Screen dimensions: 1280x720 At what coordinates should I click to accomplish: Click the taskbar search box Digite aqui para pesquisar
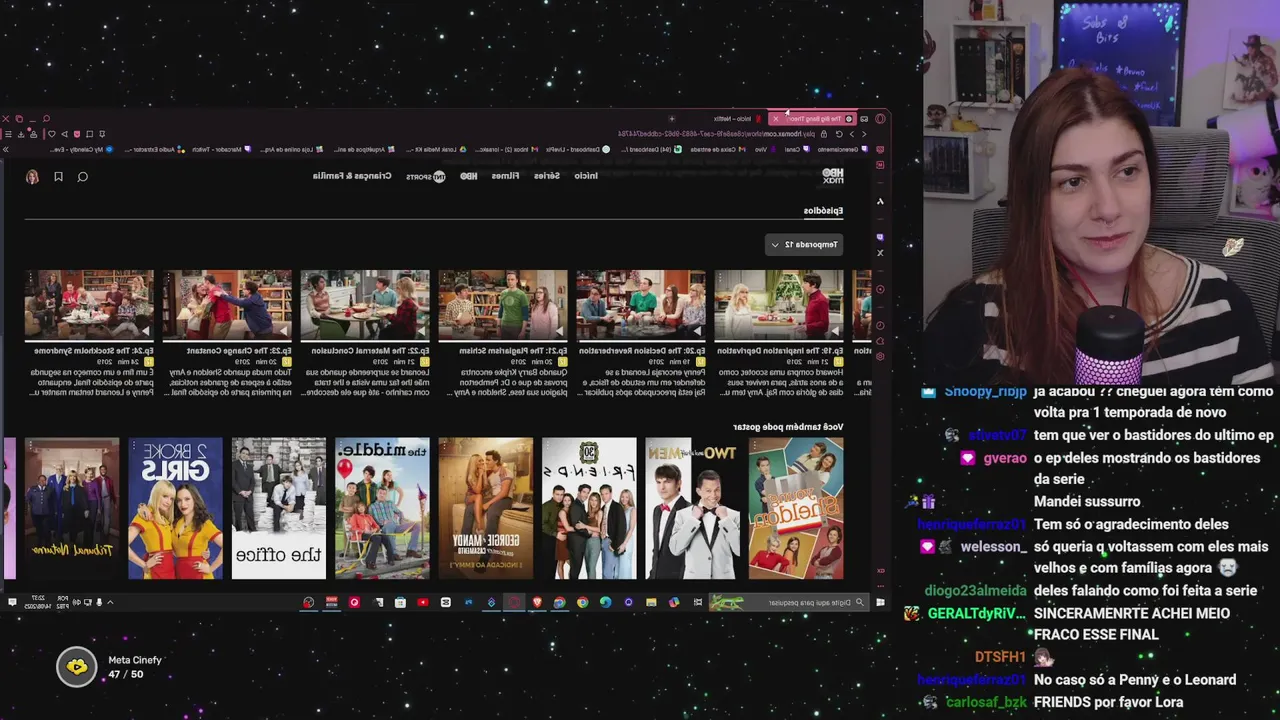coord(790,602)
